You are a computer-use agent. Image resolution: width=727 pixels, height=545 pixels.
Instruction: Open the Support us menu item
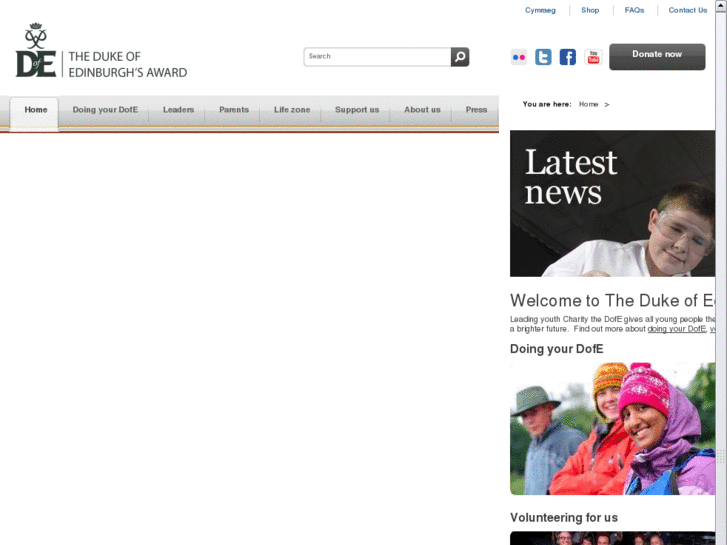pos(357,110)
